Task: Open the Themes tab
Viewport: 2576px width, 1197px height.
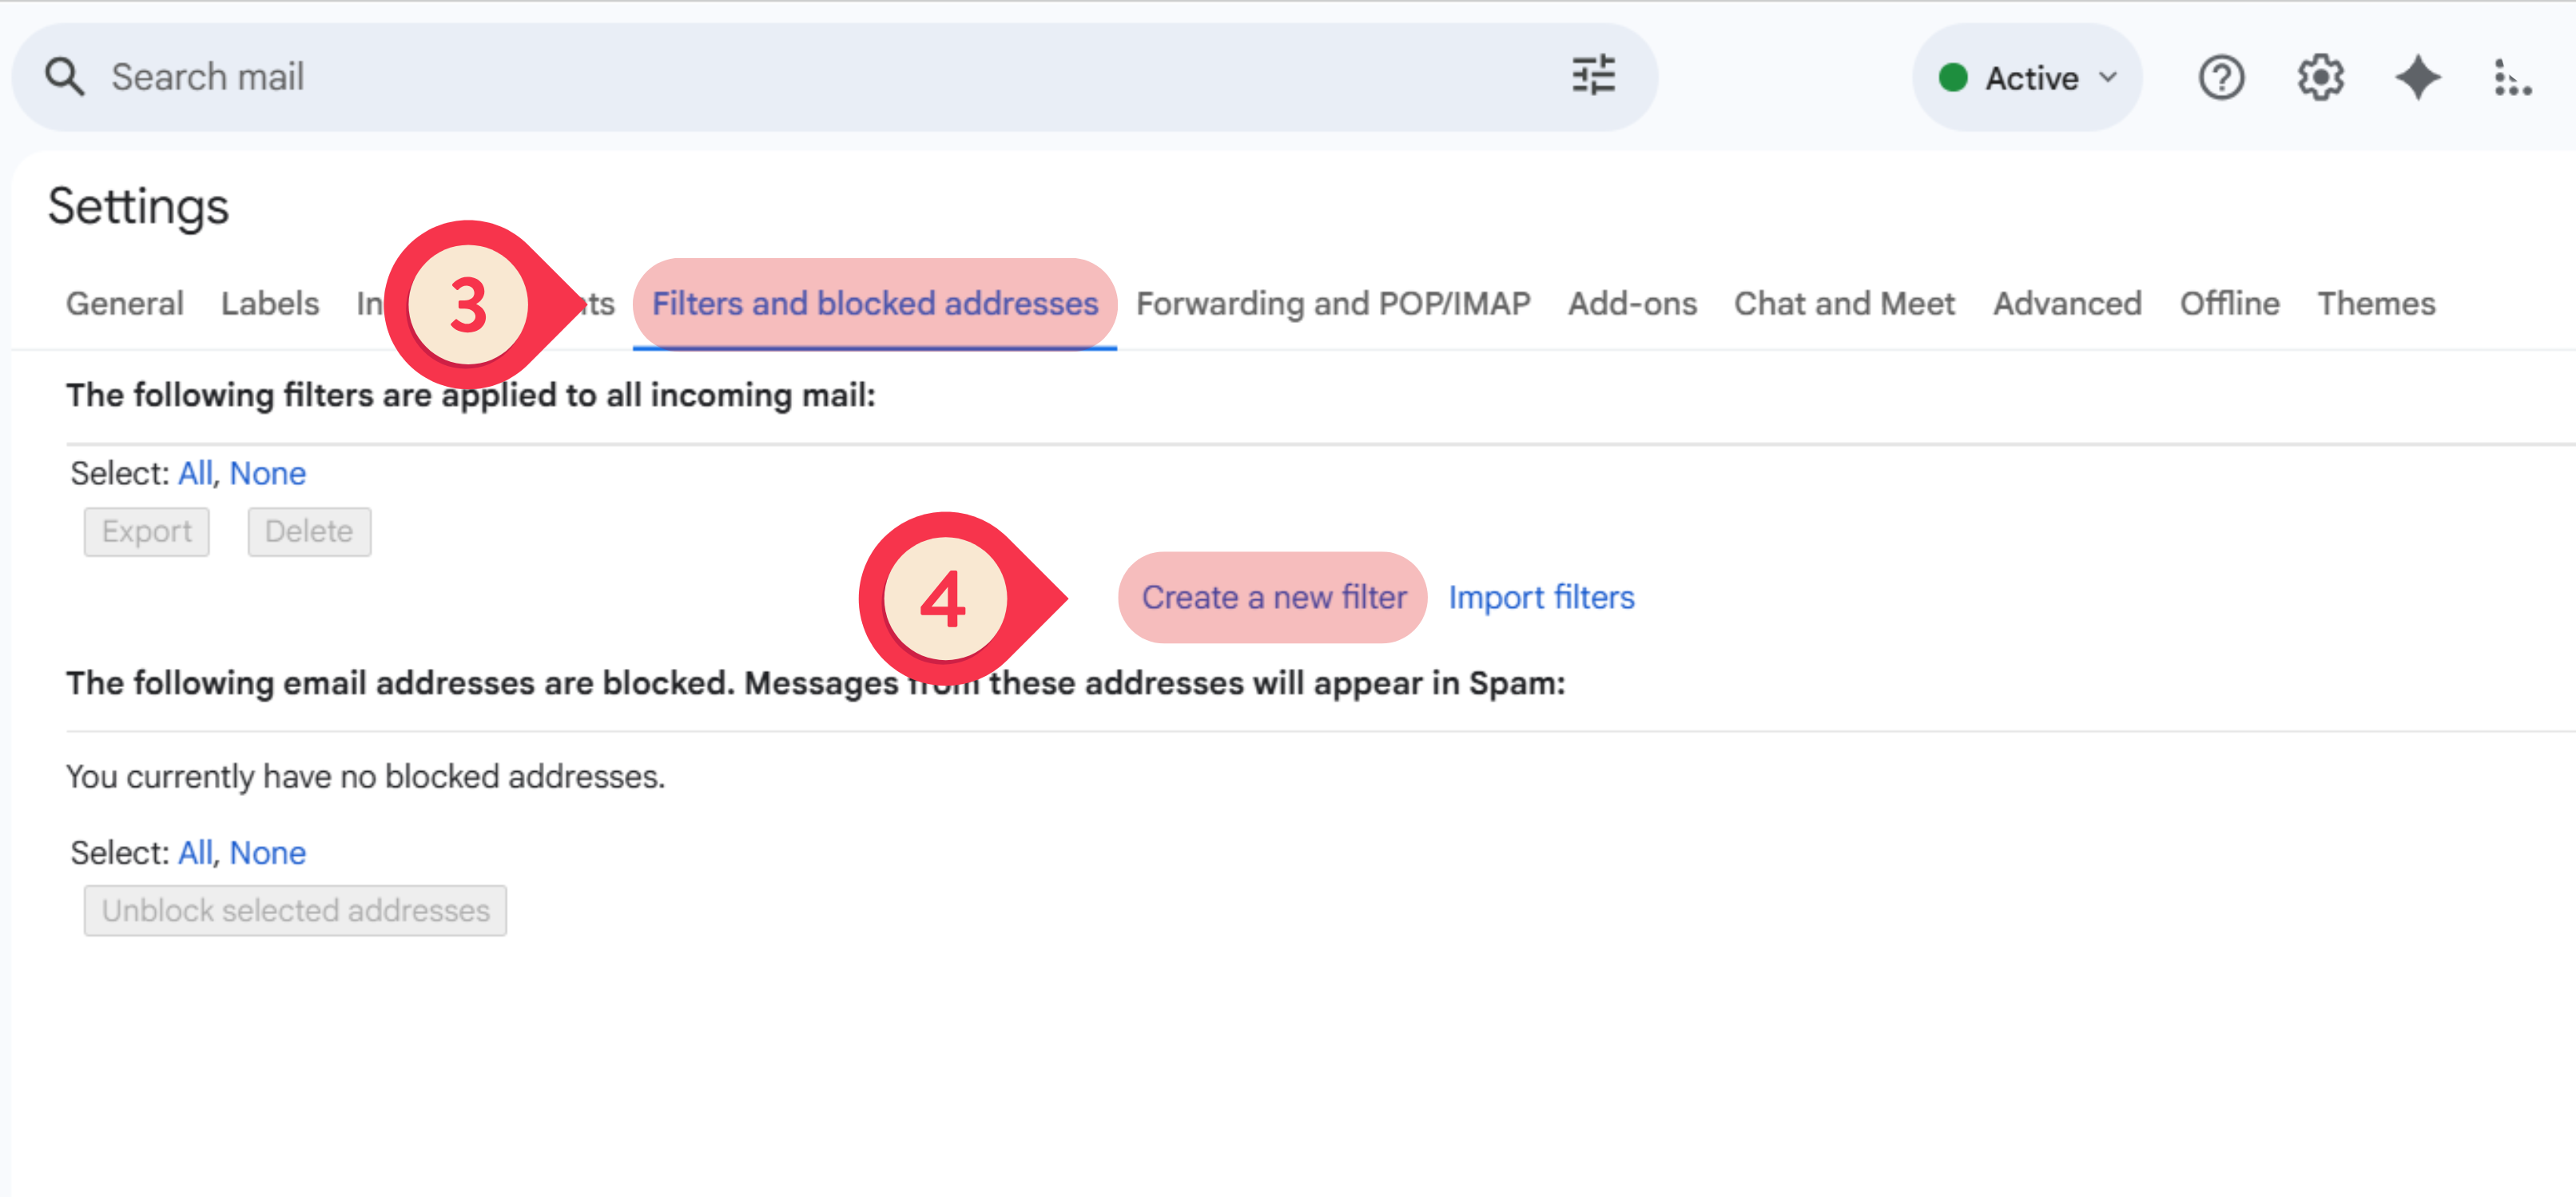Action: click(2376, 303)
